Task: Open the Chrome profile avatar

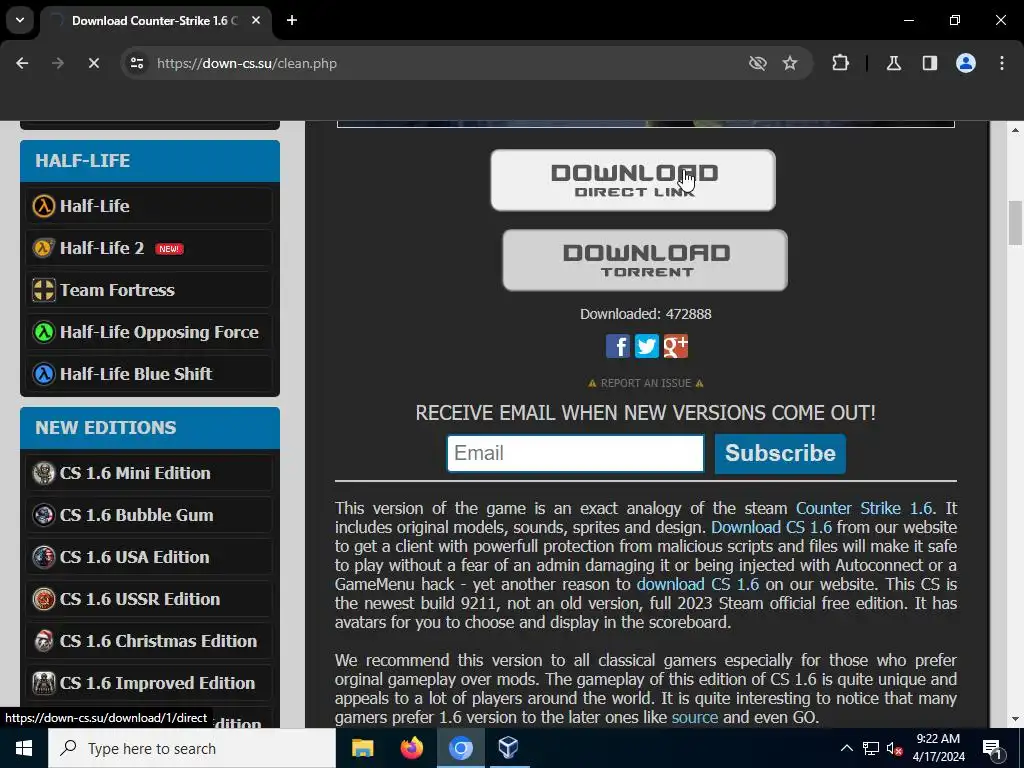Action: point(966,63)
